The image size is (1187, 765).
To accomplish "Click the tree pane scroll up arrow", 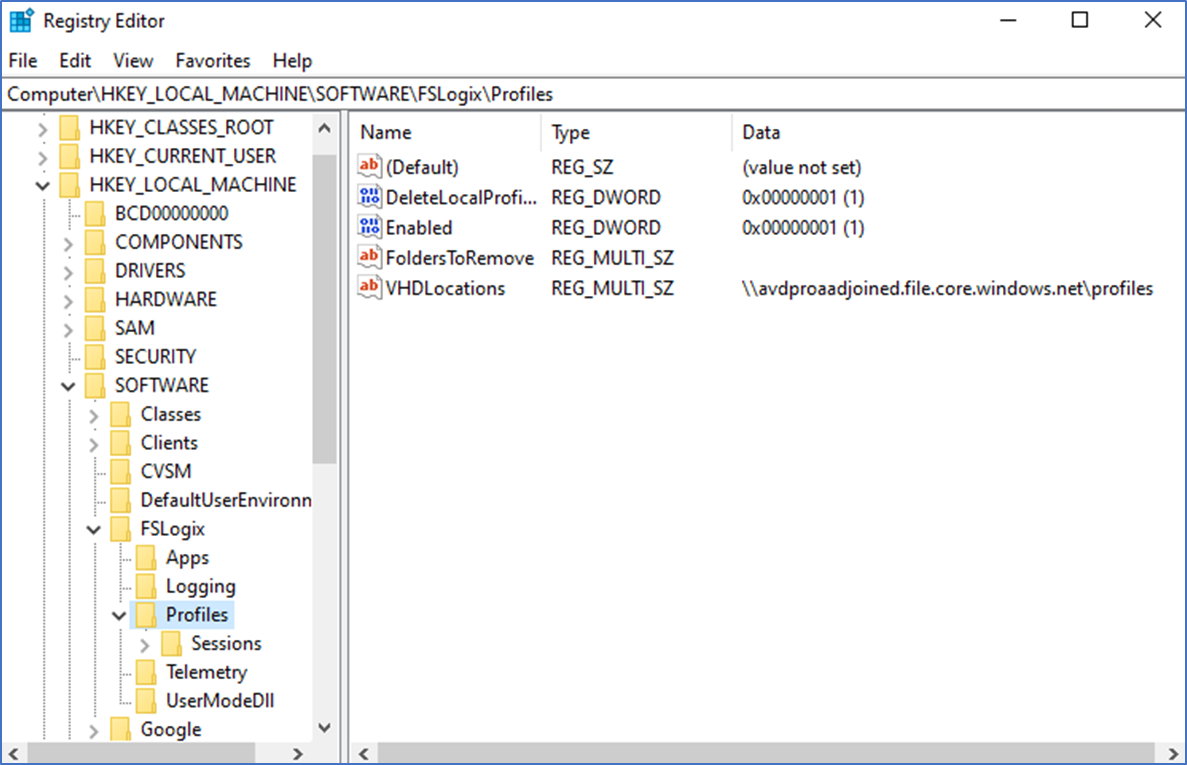I will [324, 128].
